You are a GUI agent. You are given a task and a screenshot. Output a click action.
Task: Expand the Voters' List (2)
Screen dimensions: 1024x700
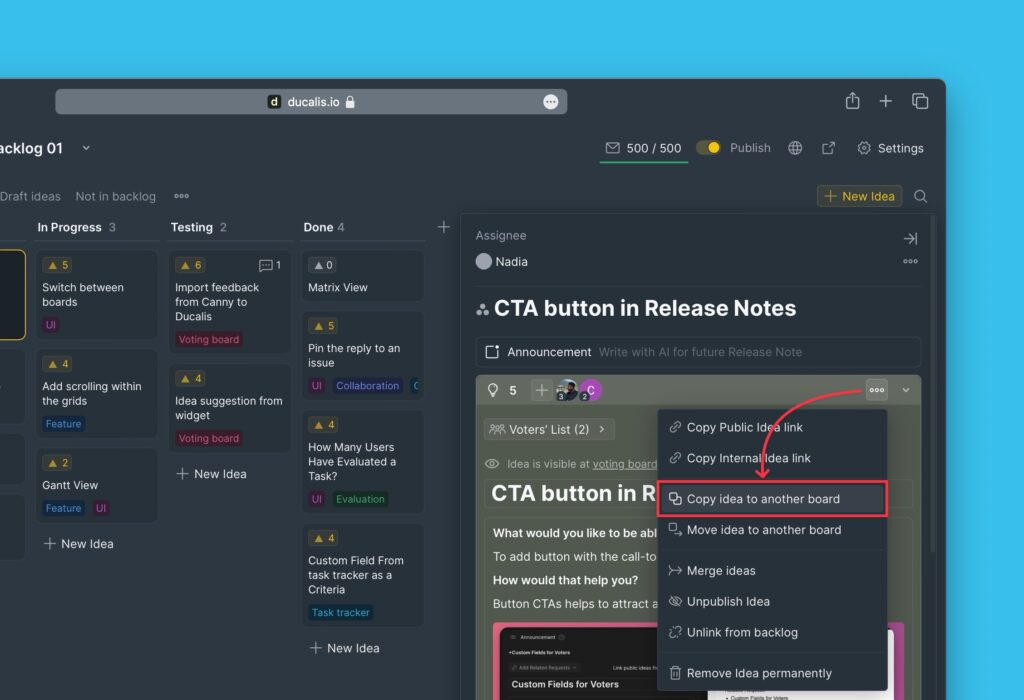(x=549, y=429)
